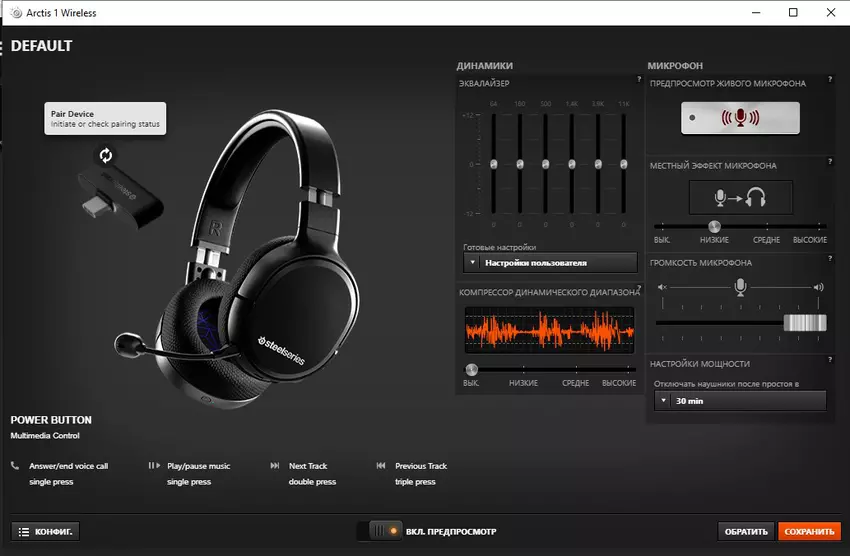Click the live microphone preview button
850x556 pixels.
coord(741,118)
